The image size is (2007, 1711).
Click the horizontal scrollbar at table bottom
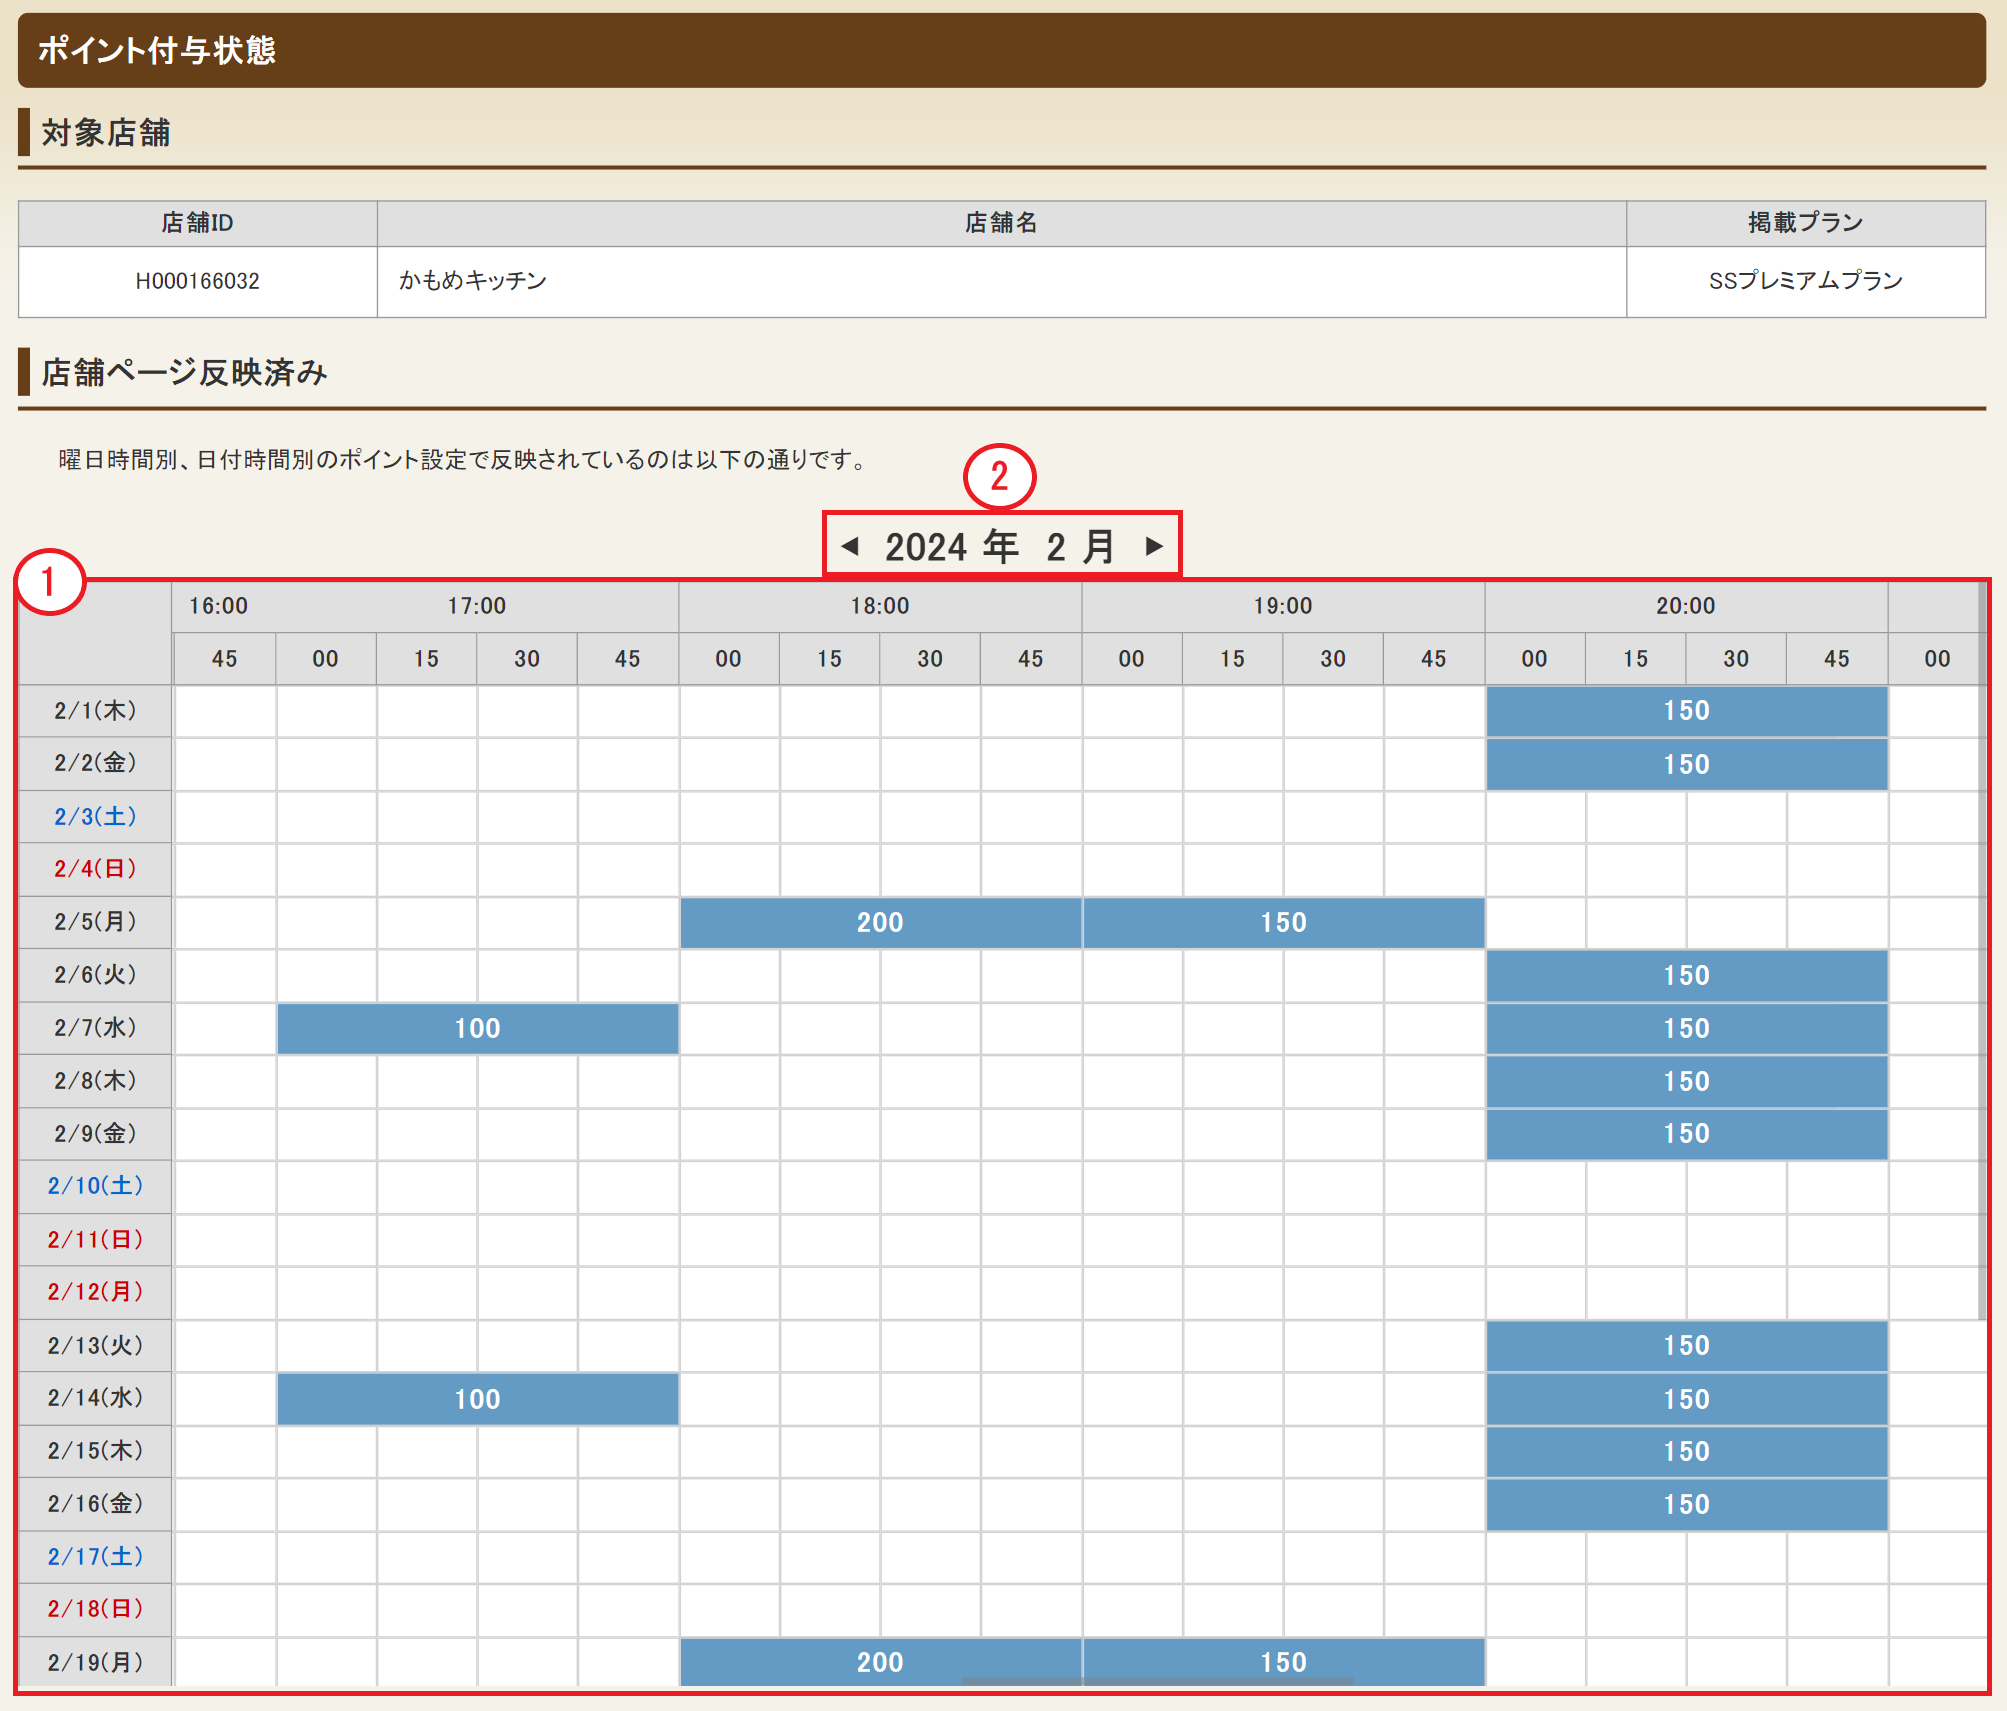pyautogui.click(x=1157, y=1682)
